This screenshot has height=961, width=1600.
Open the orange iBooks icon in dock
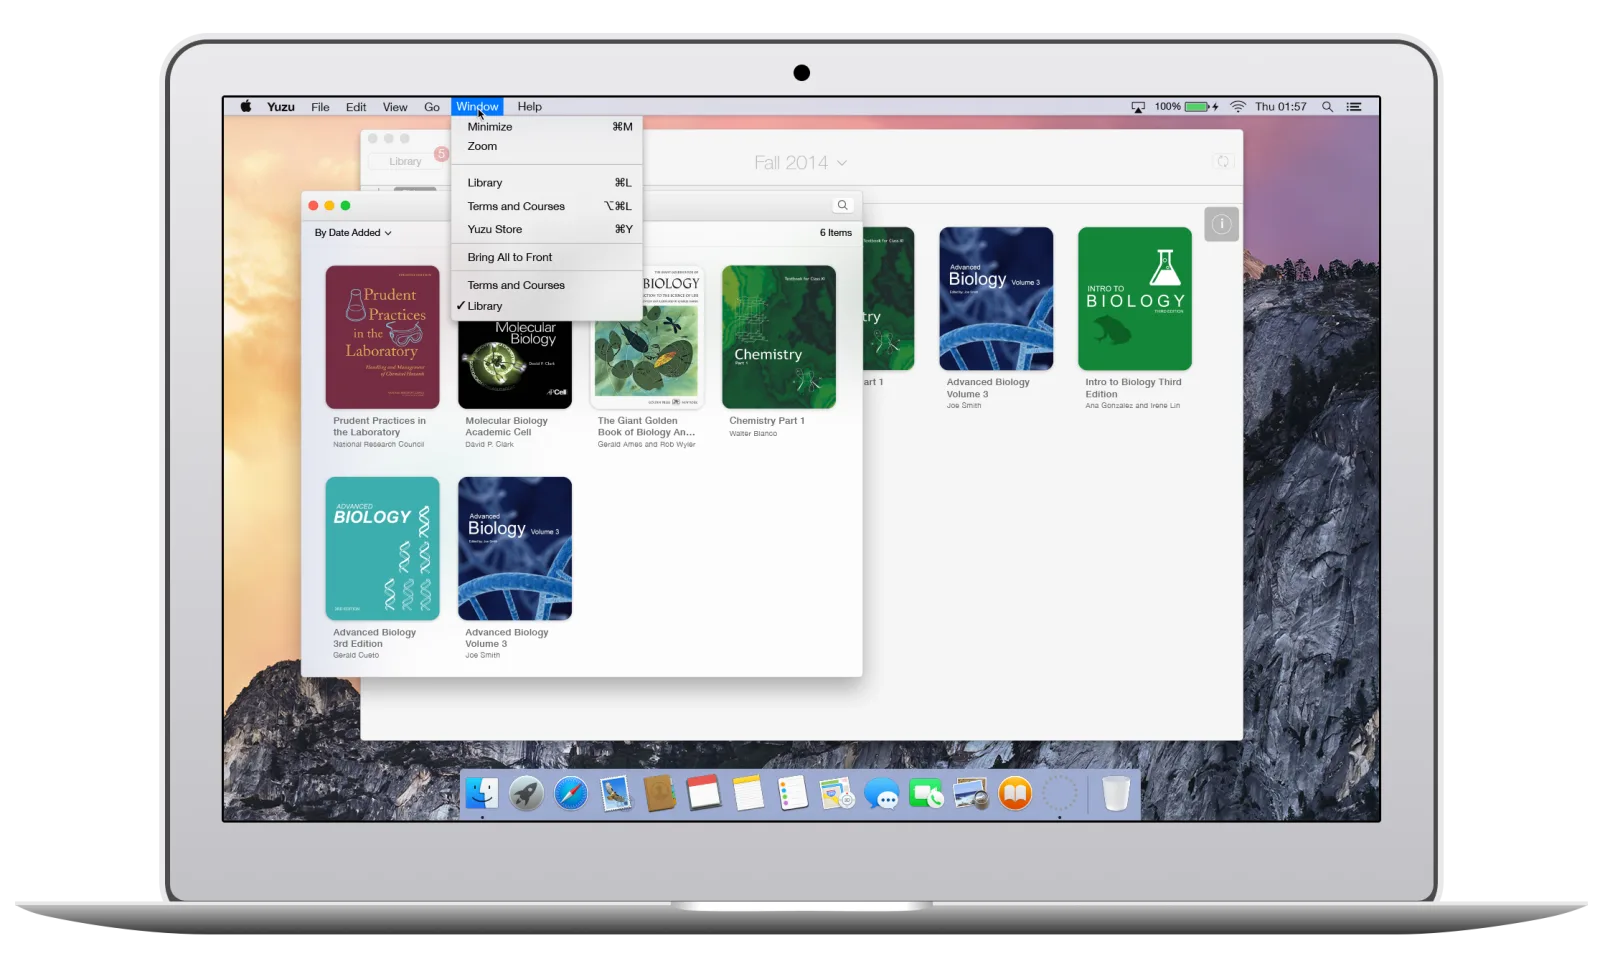point(1015,794)
